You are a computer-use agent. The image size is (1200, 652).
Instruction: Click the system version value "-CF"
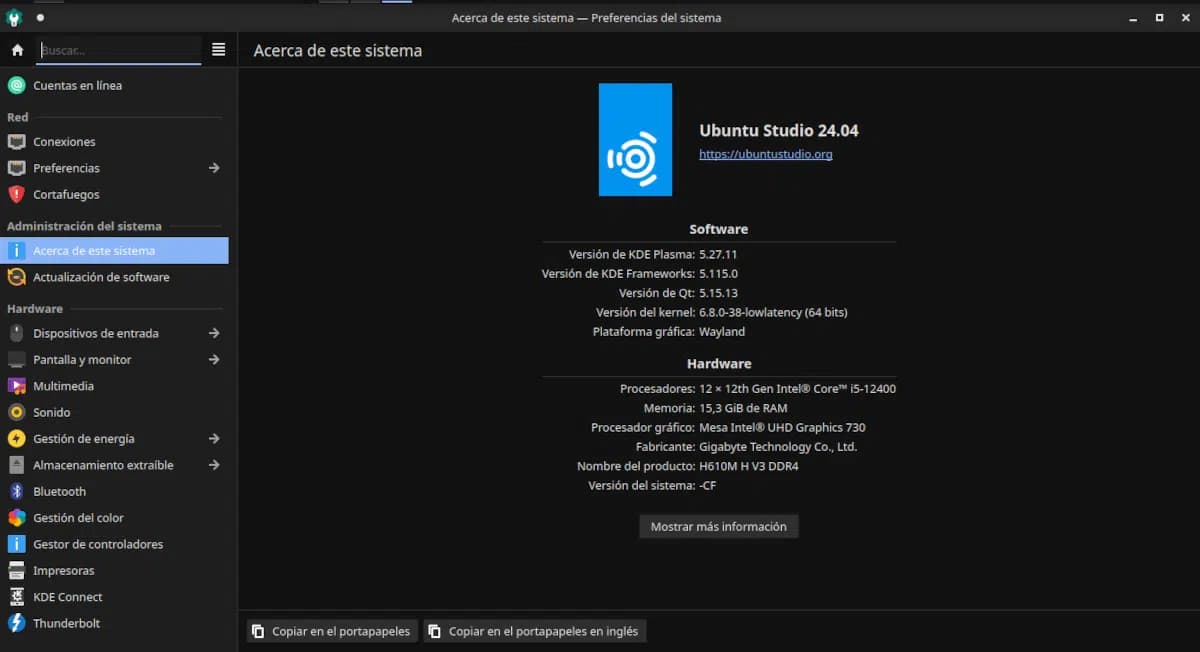pos(708,486)
